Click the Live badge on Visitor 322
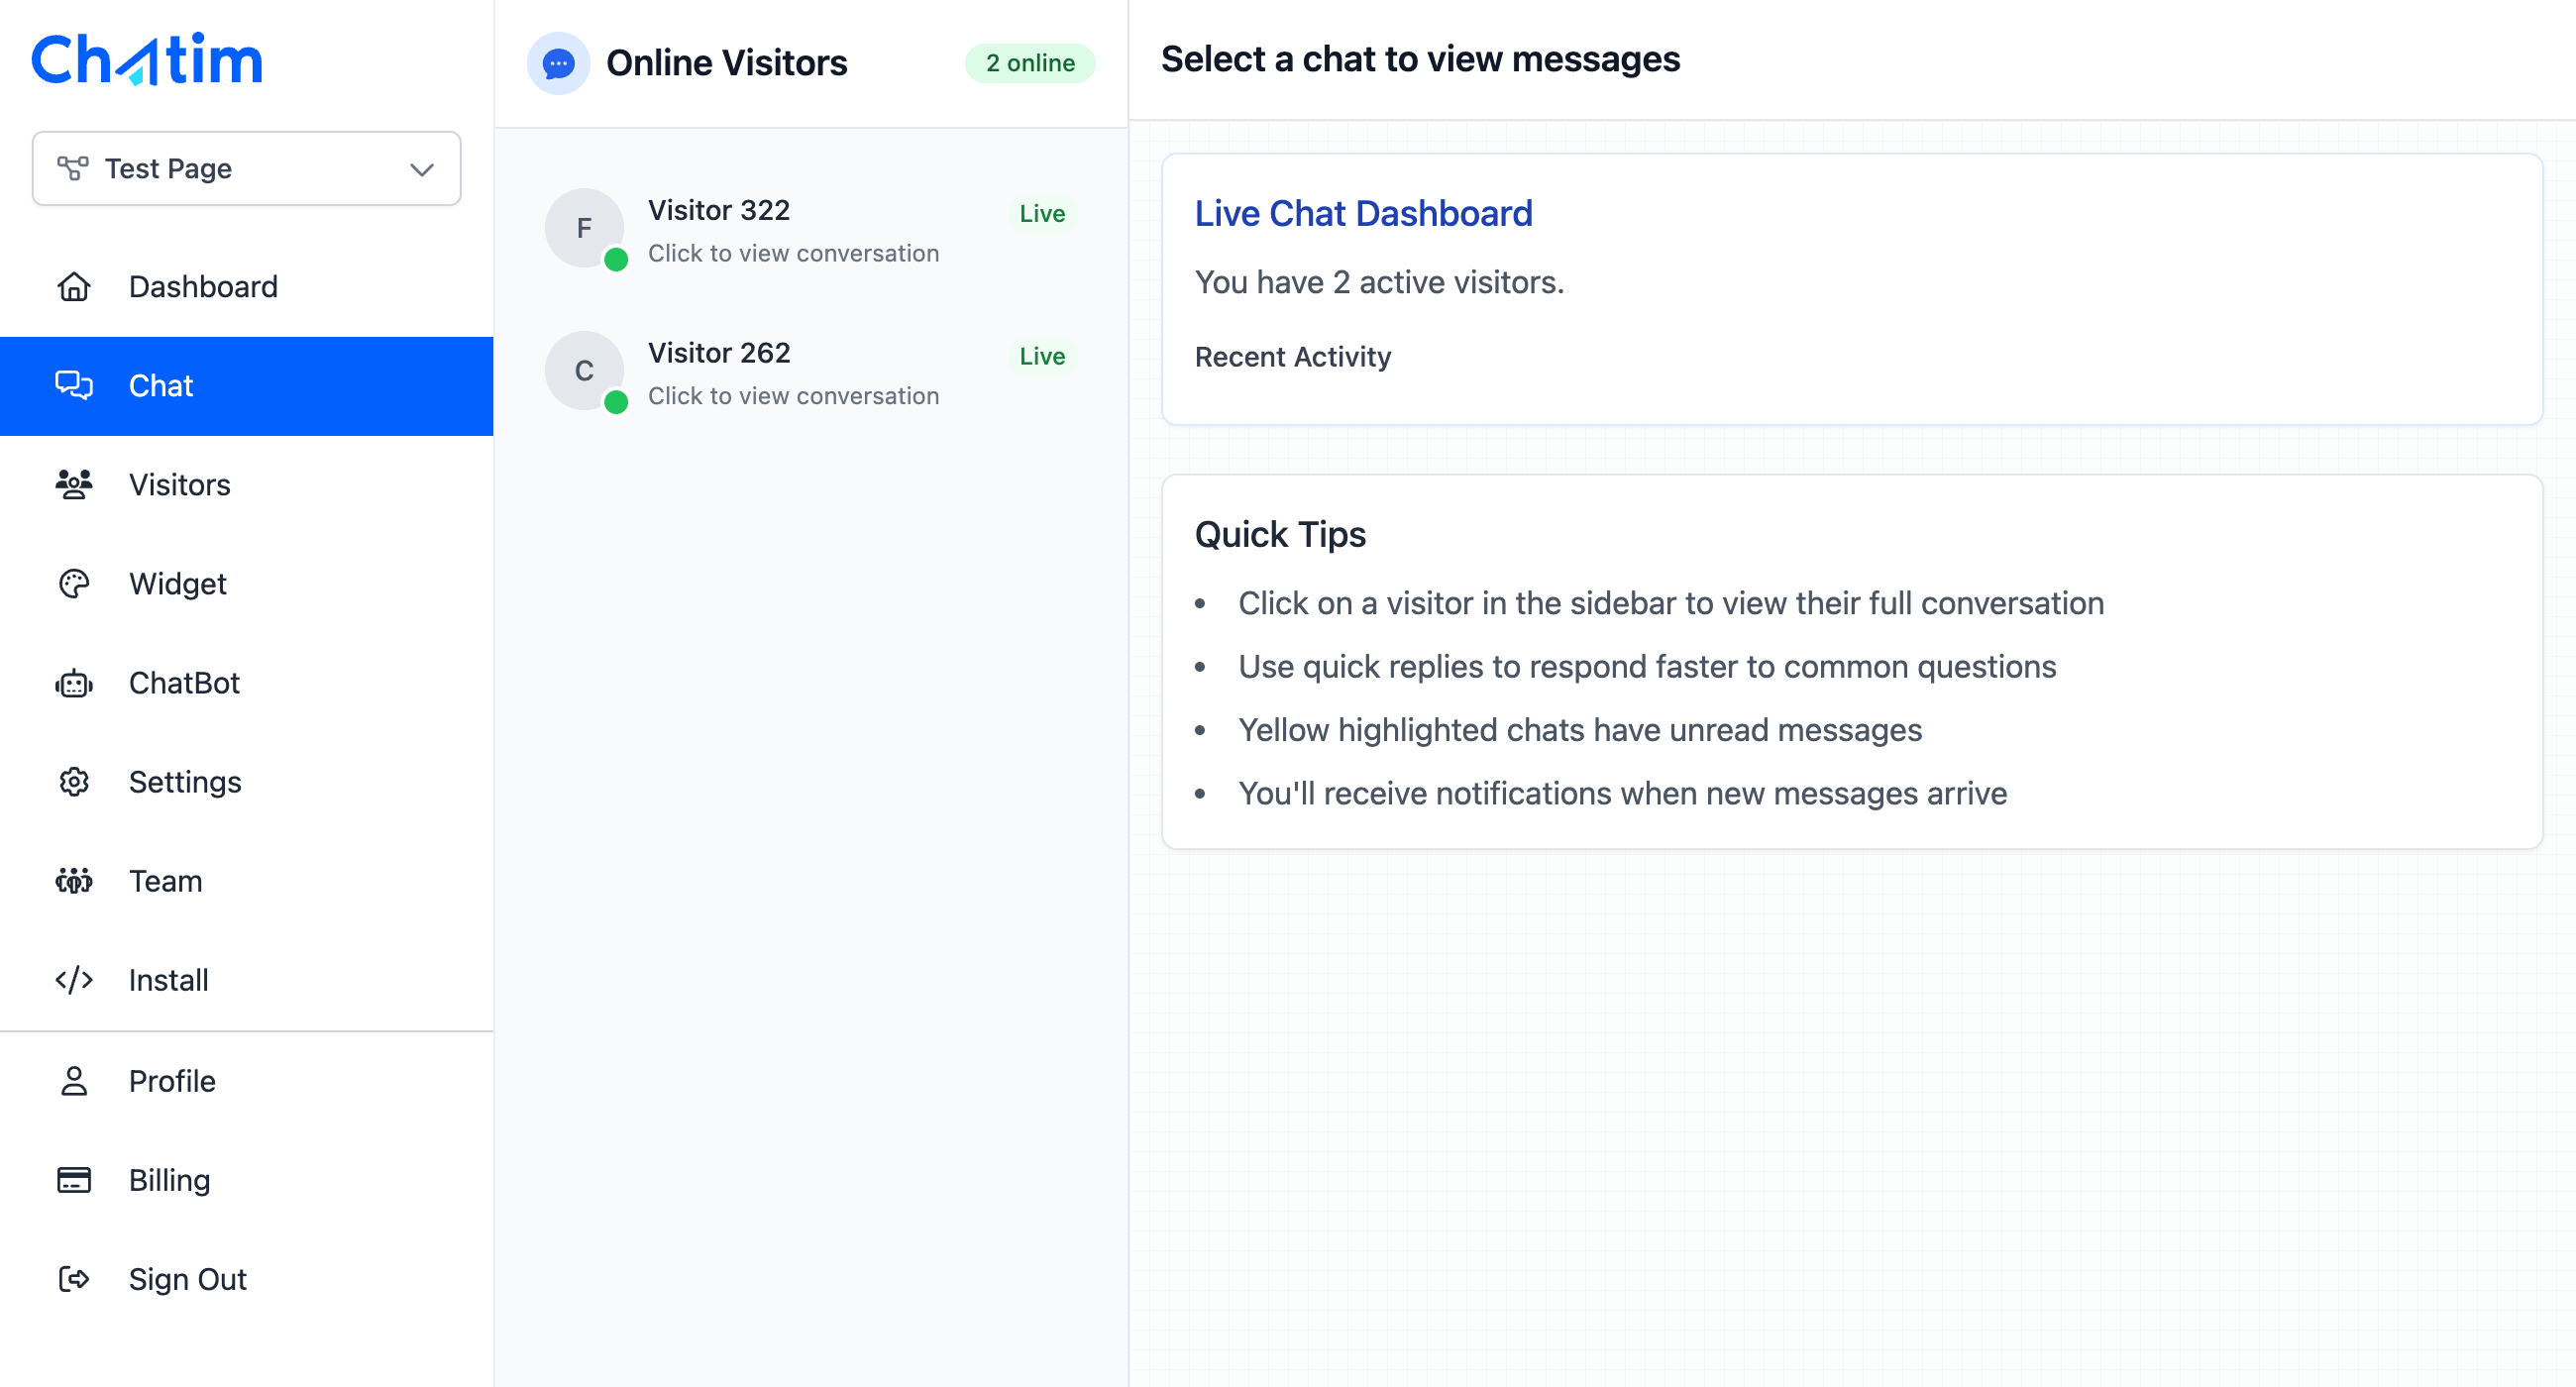The height and width of the screenshot is (1387, 2576). click(1041, 214)
